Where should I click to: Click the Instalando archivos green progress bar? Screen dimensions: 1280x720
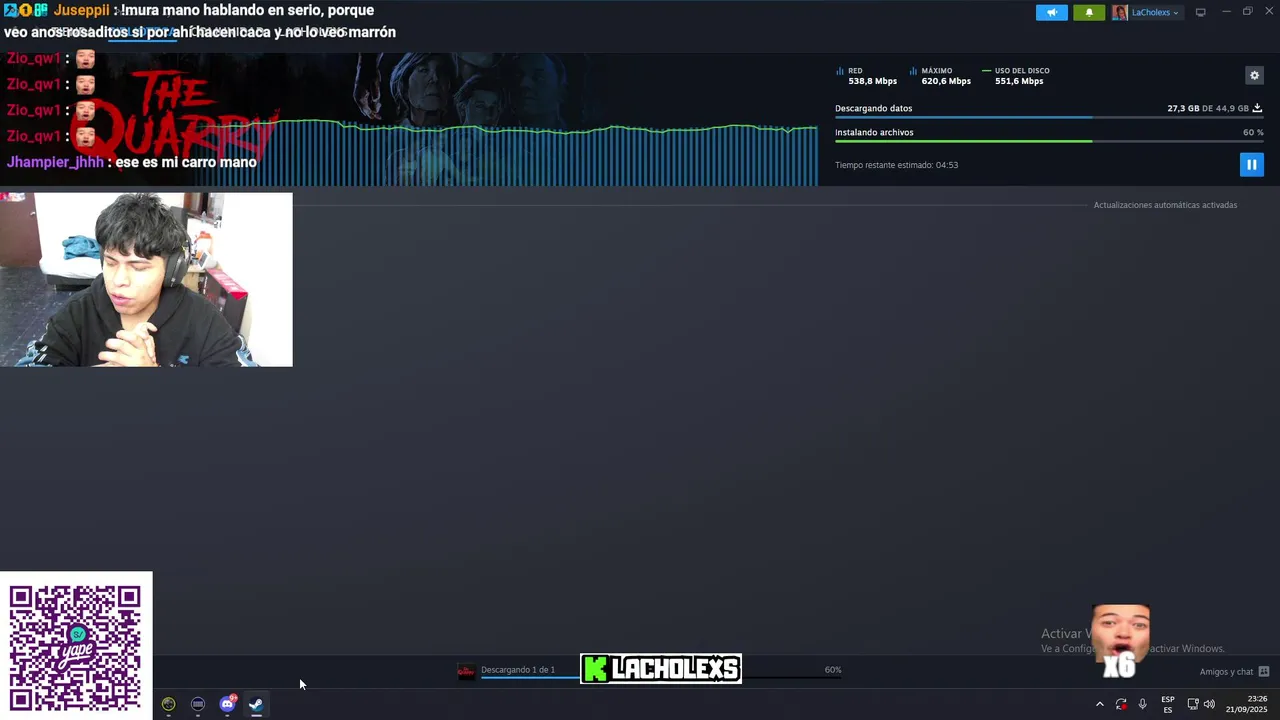pos(1049,141)
